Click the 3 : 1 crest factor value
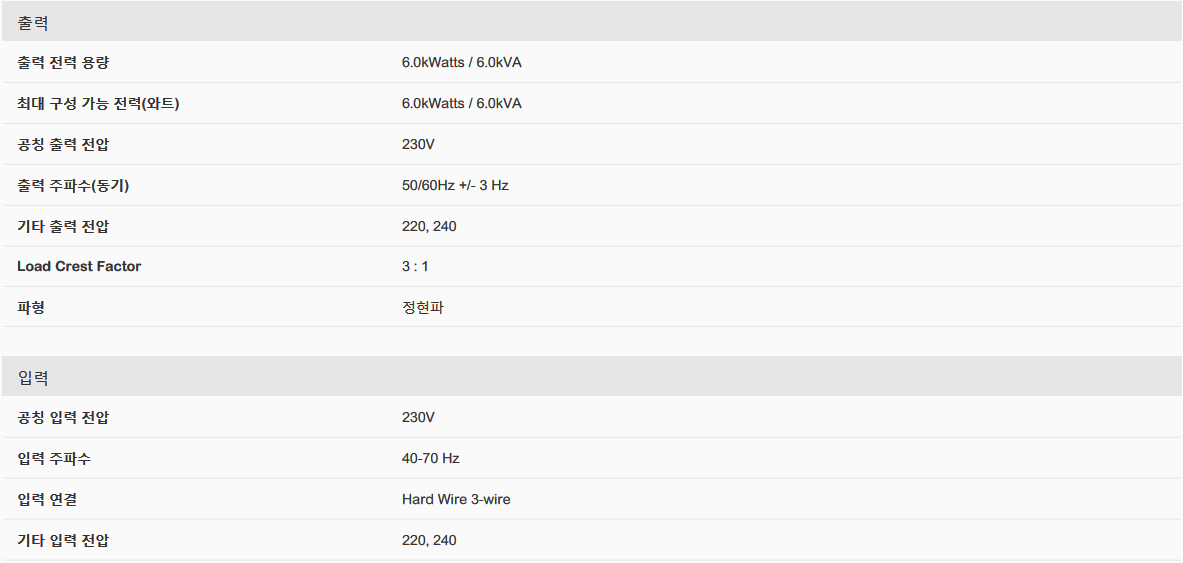Viewport: 1183px width, 563px height. (x=415, y=266)
